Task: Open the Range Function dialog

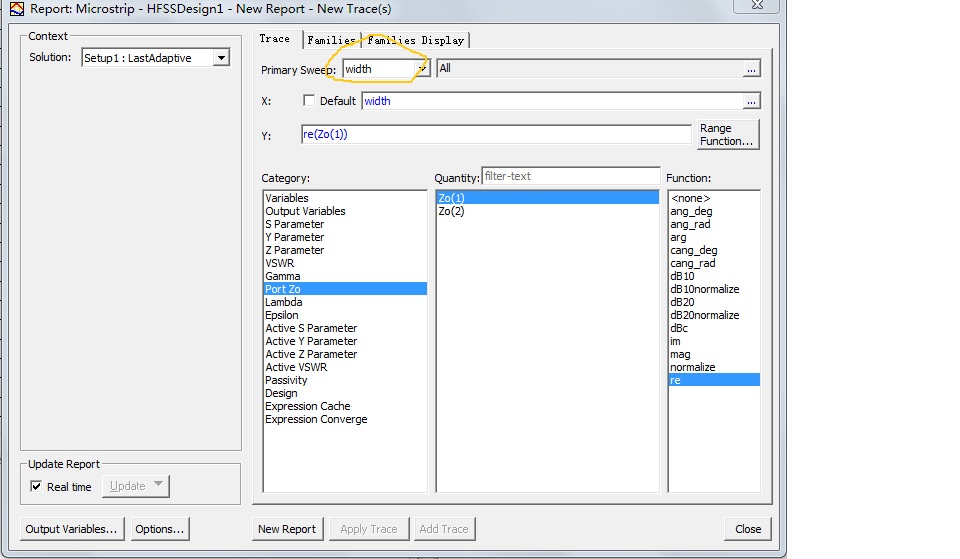Action: point(727,134)
